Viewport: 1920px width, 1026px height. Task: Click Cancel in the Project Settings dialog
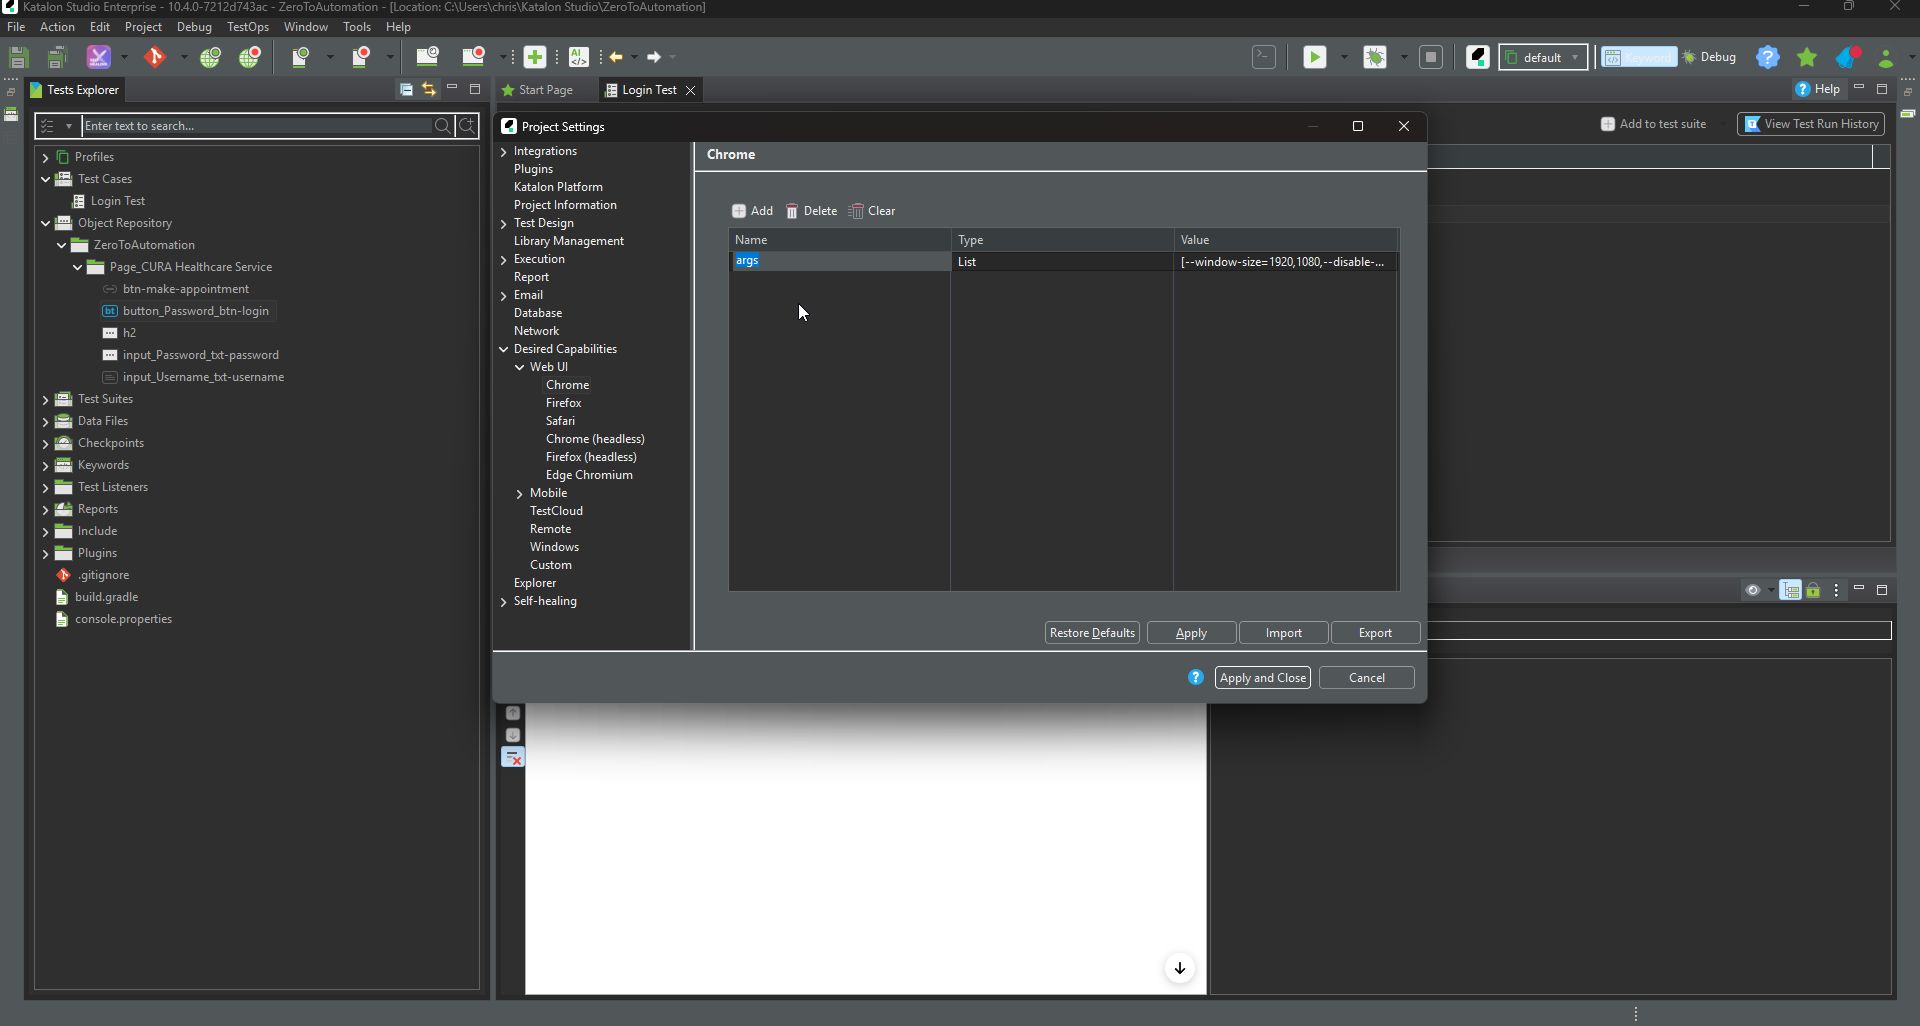coord(1366,678)
